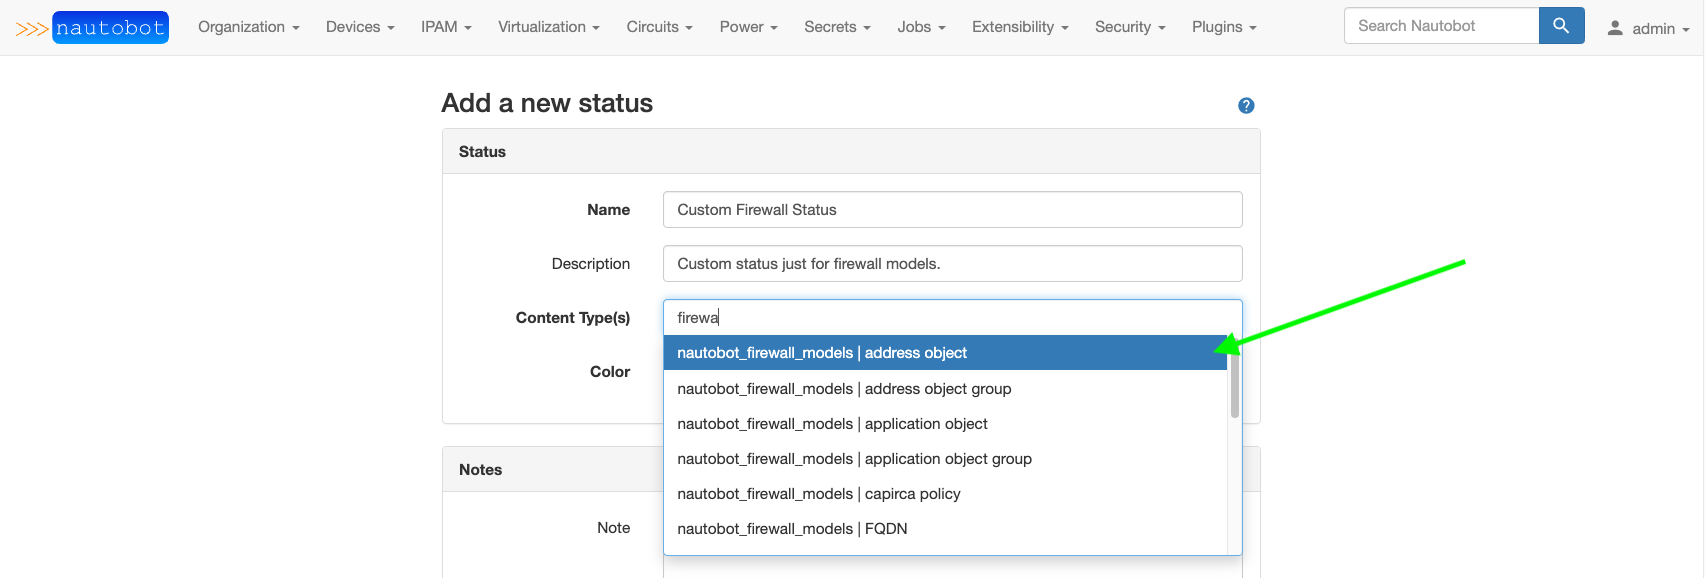Open the Devices menu
Screen dimensions: 1705x578
(360, 27)
